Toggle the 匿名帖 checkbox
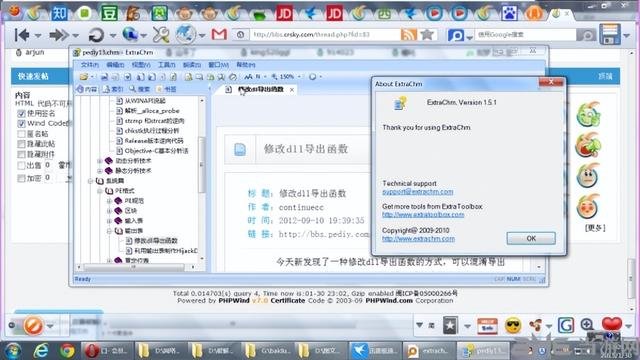This screenshot has width=640, height=360. pyautogui.click(x=21, y=134)
